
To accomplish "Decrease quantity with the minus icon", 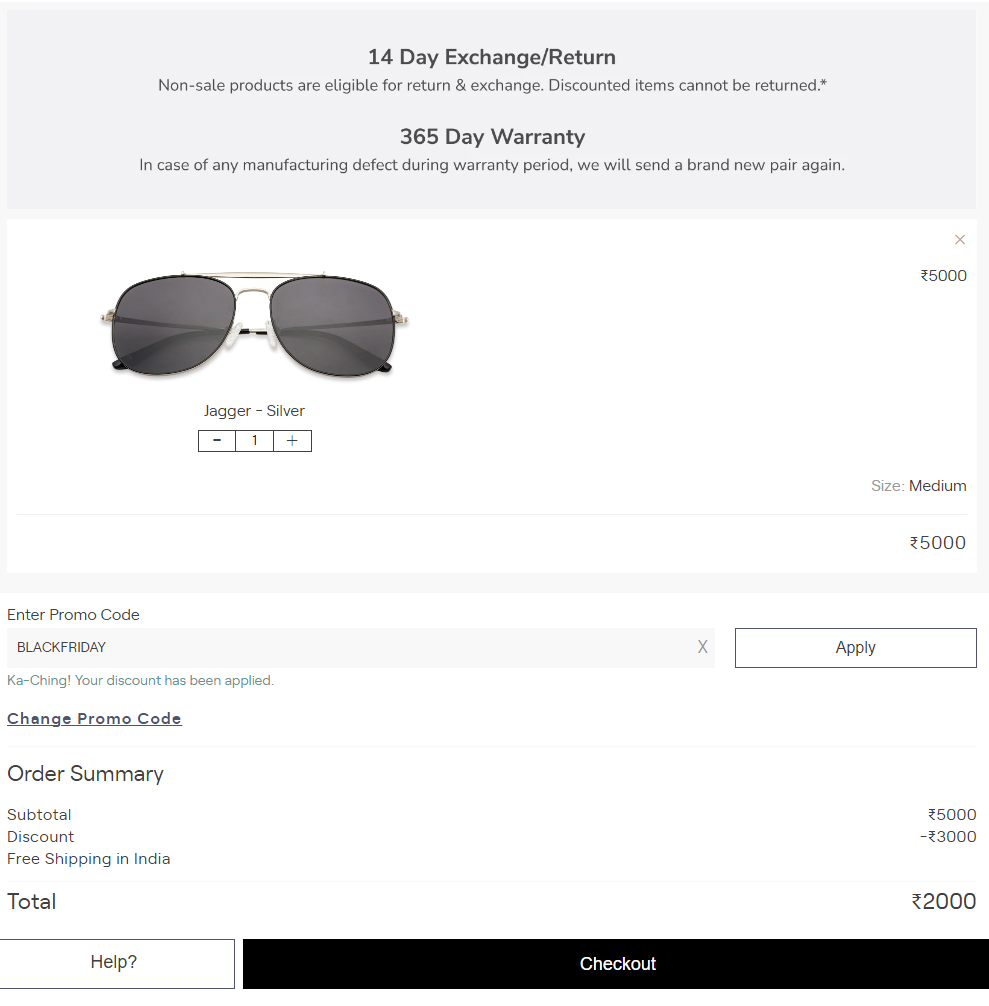I will 217,440.
